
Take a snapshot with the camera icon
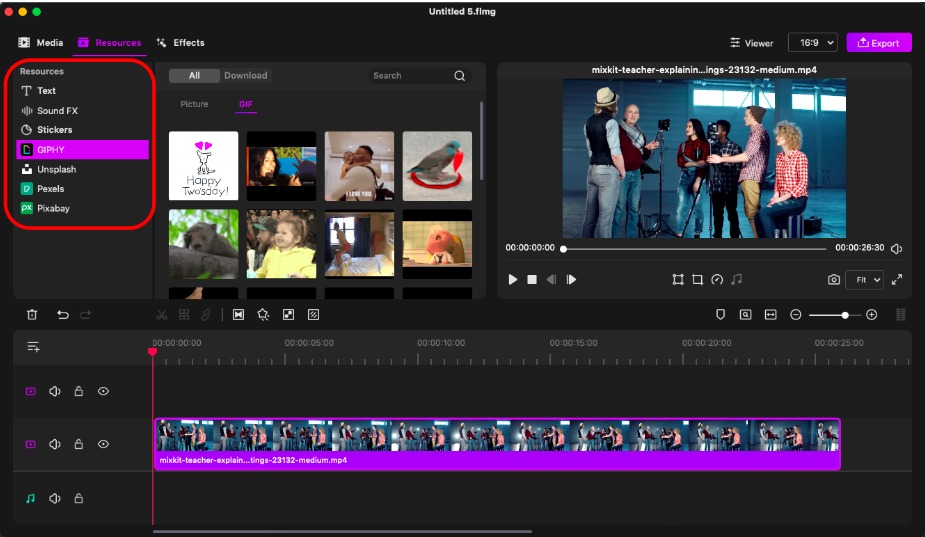click(x=833, y=280)
